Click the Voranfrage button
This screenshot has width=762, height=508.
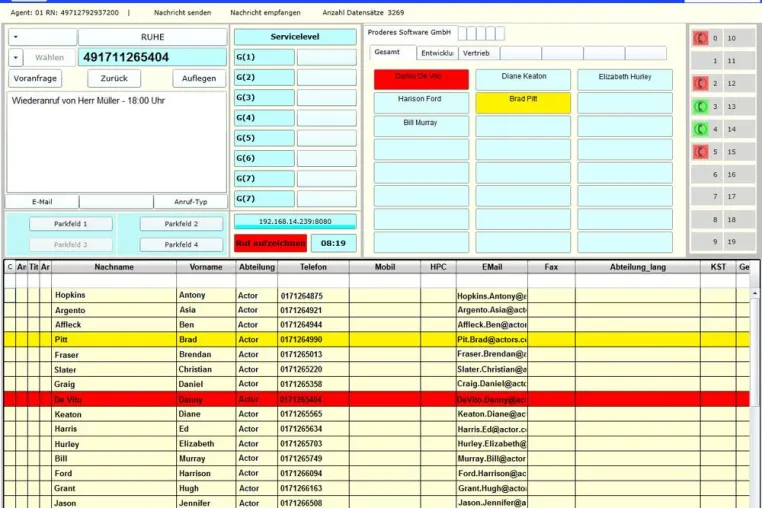click(x=35, y=78)
